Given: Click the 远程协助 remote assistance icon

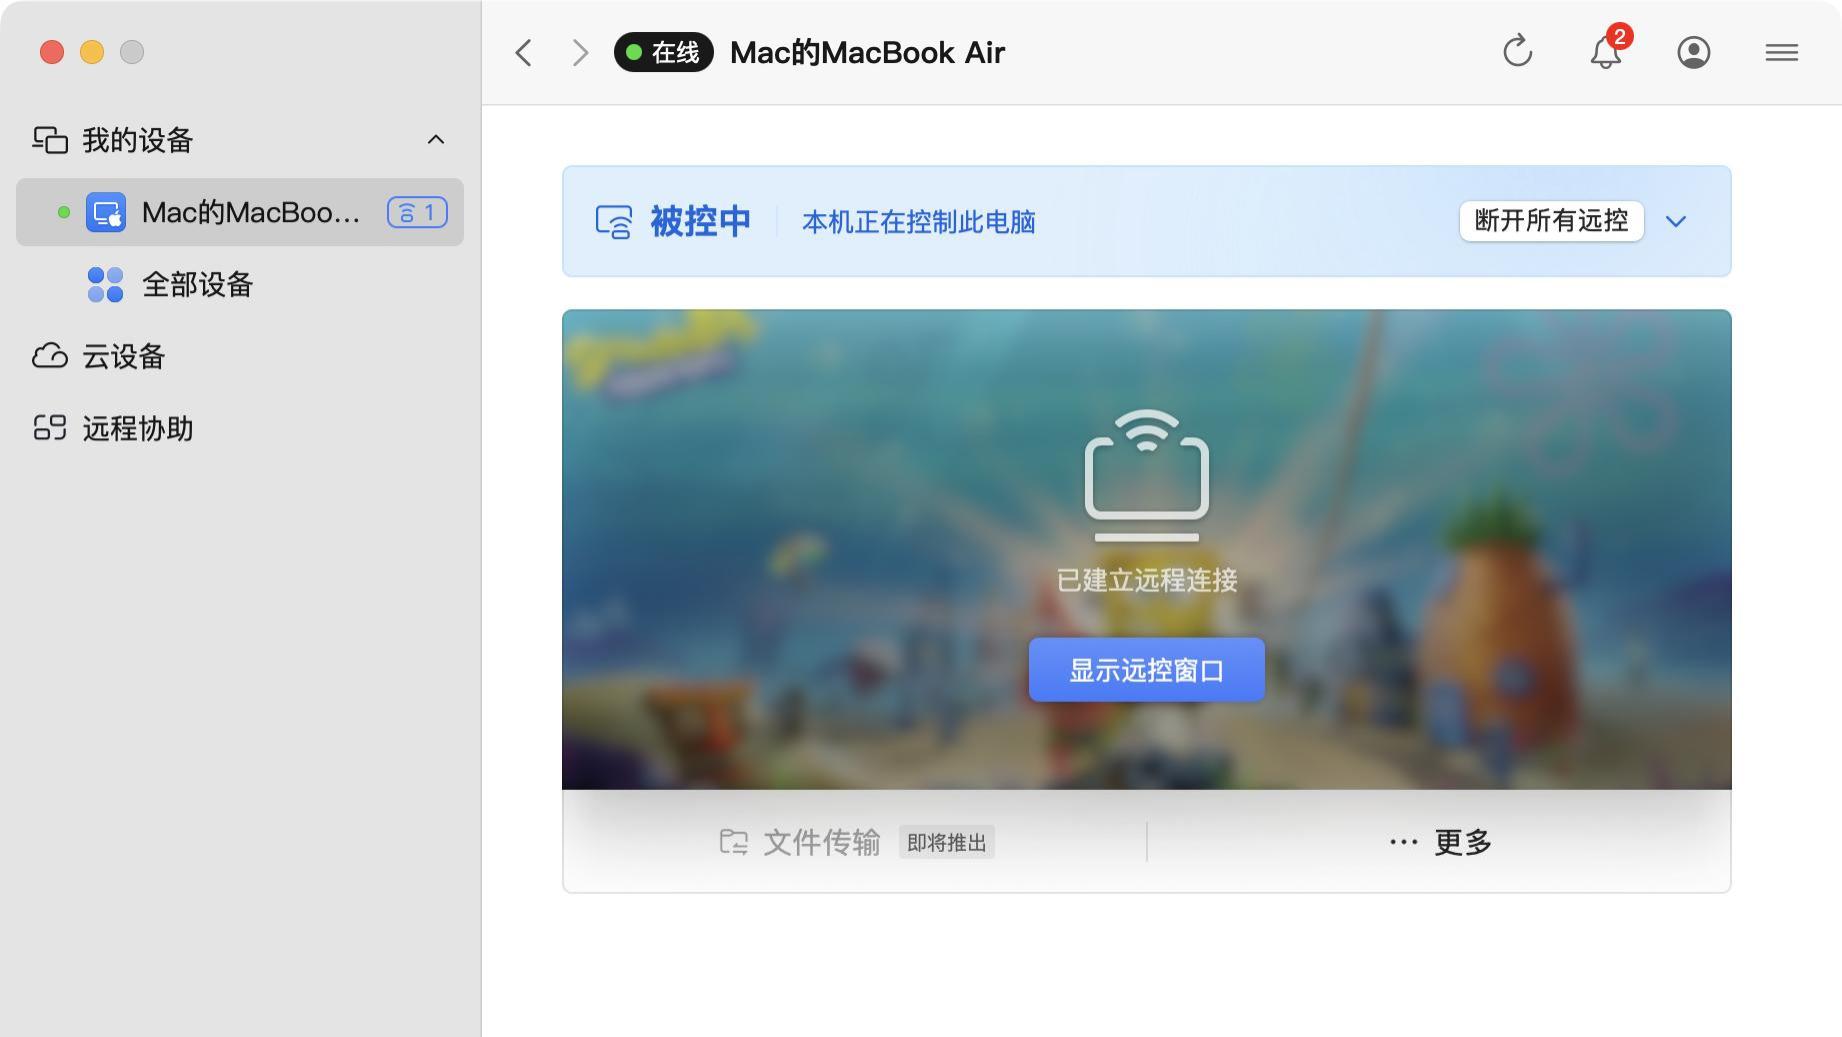Looking at the screenshot, I should coord(50,428).
